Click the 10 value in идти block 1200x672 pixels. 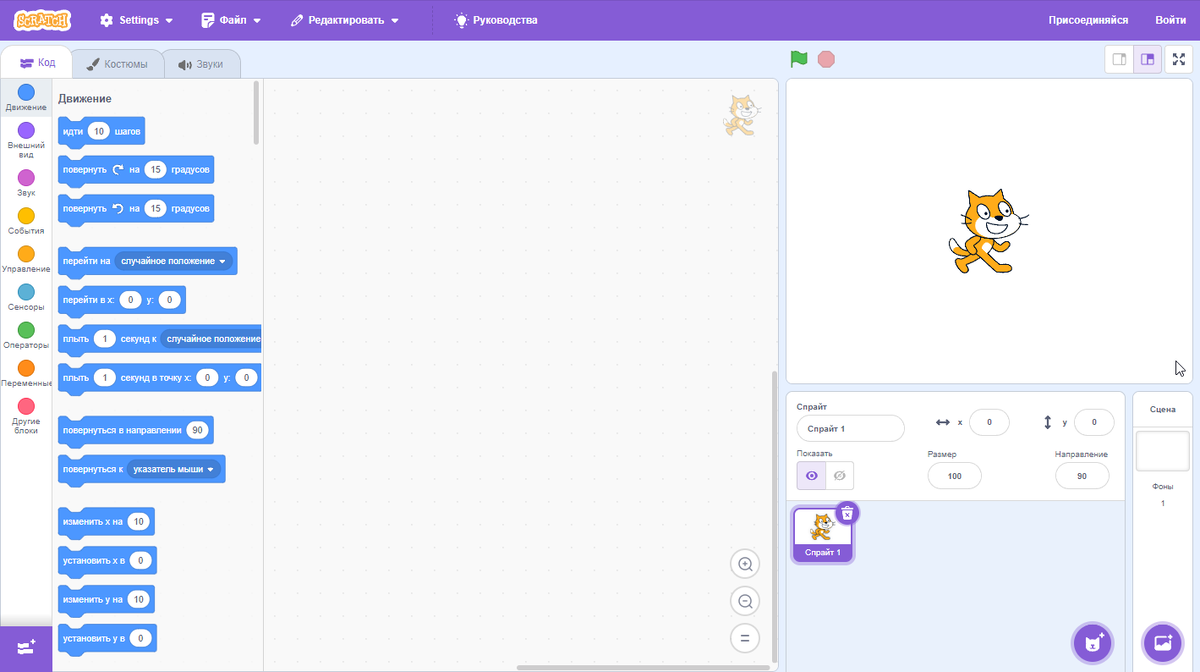coord(99,131)
